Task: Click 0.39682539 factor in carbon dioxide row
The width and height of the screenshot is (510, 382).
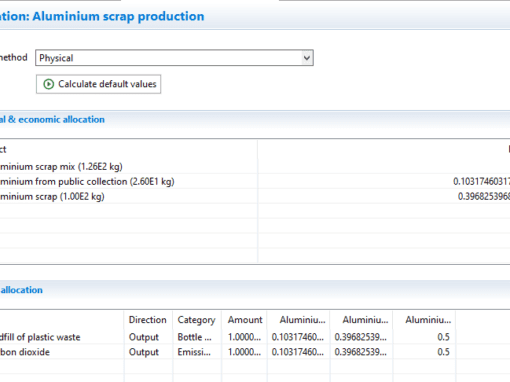Action: pos(361,352)
